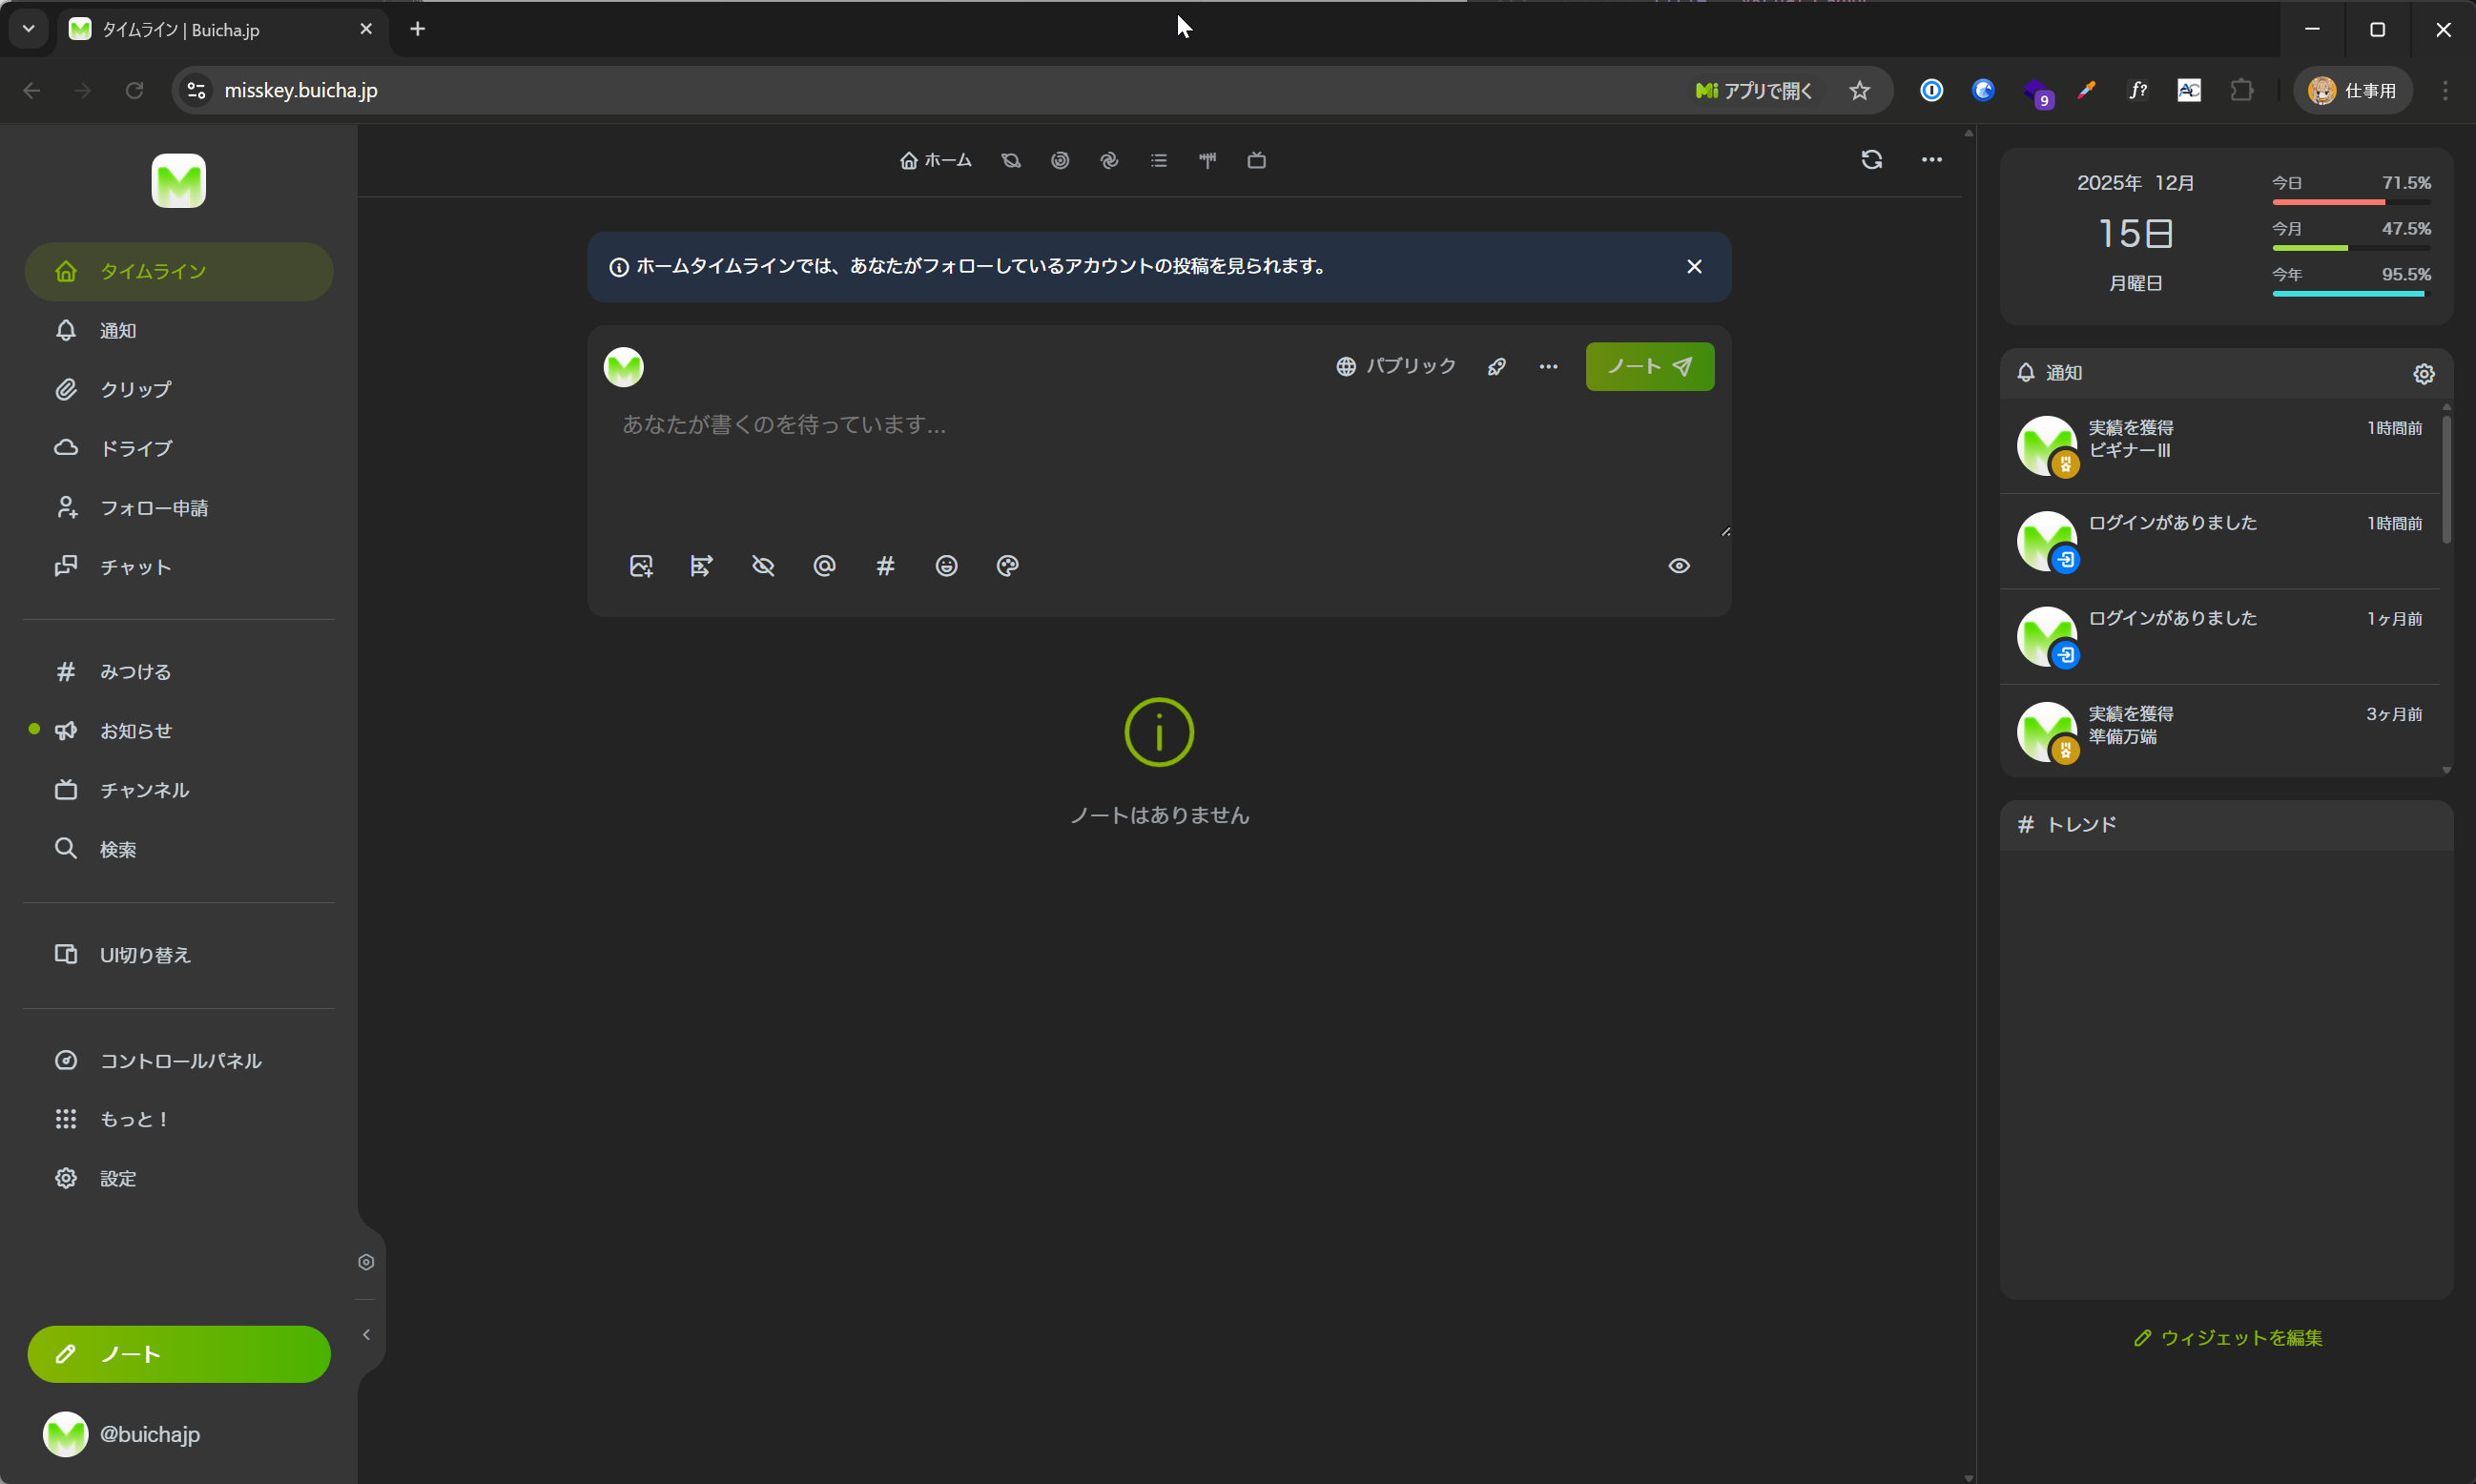The image size is (2476, 1484).
Task: Open the channels tab icon in header
Action: coord(1256,161)
